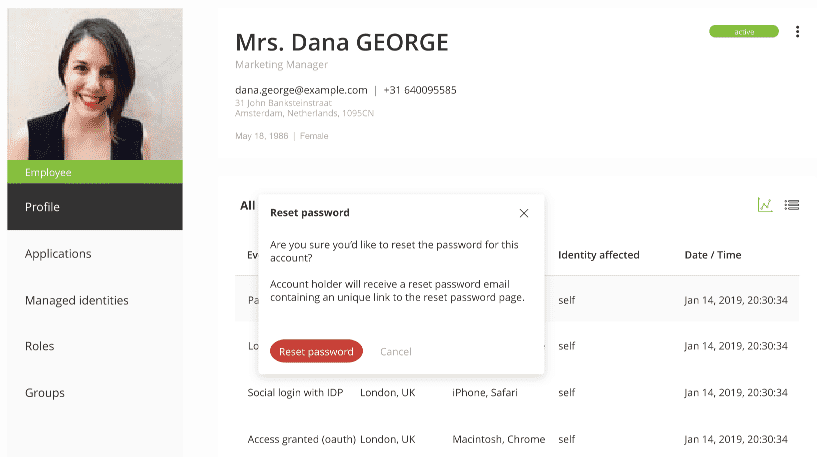
Task: Sort by Date / Time column header
Action: pyautogui.click(x=713, y=255)
